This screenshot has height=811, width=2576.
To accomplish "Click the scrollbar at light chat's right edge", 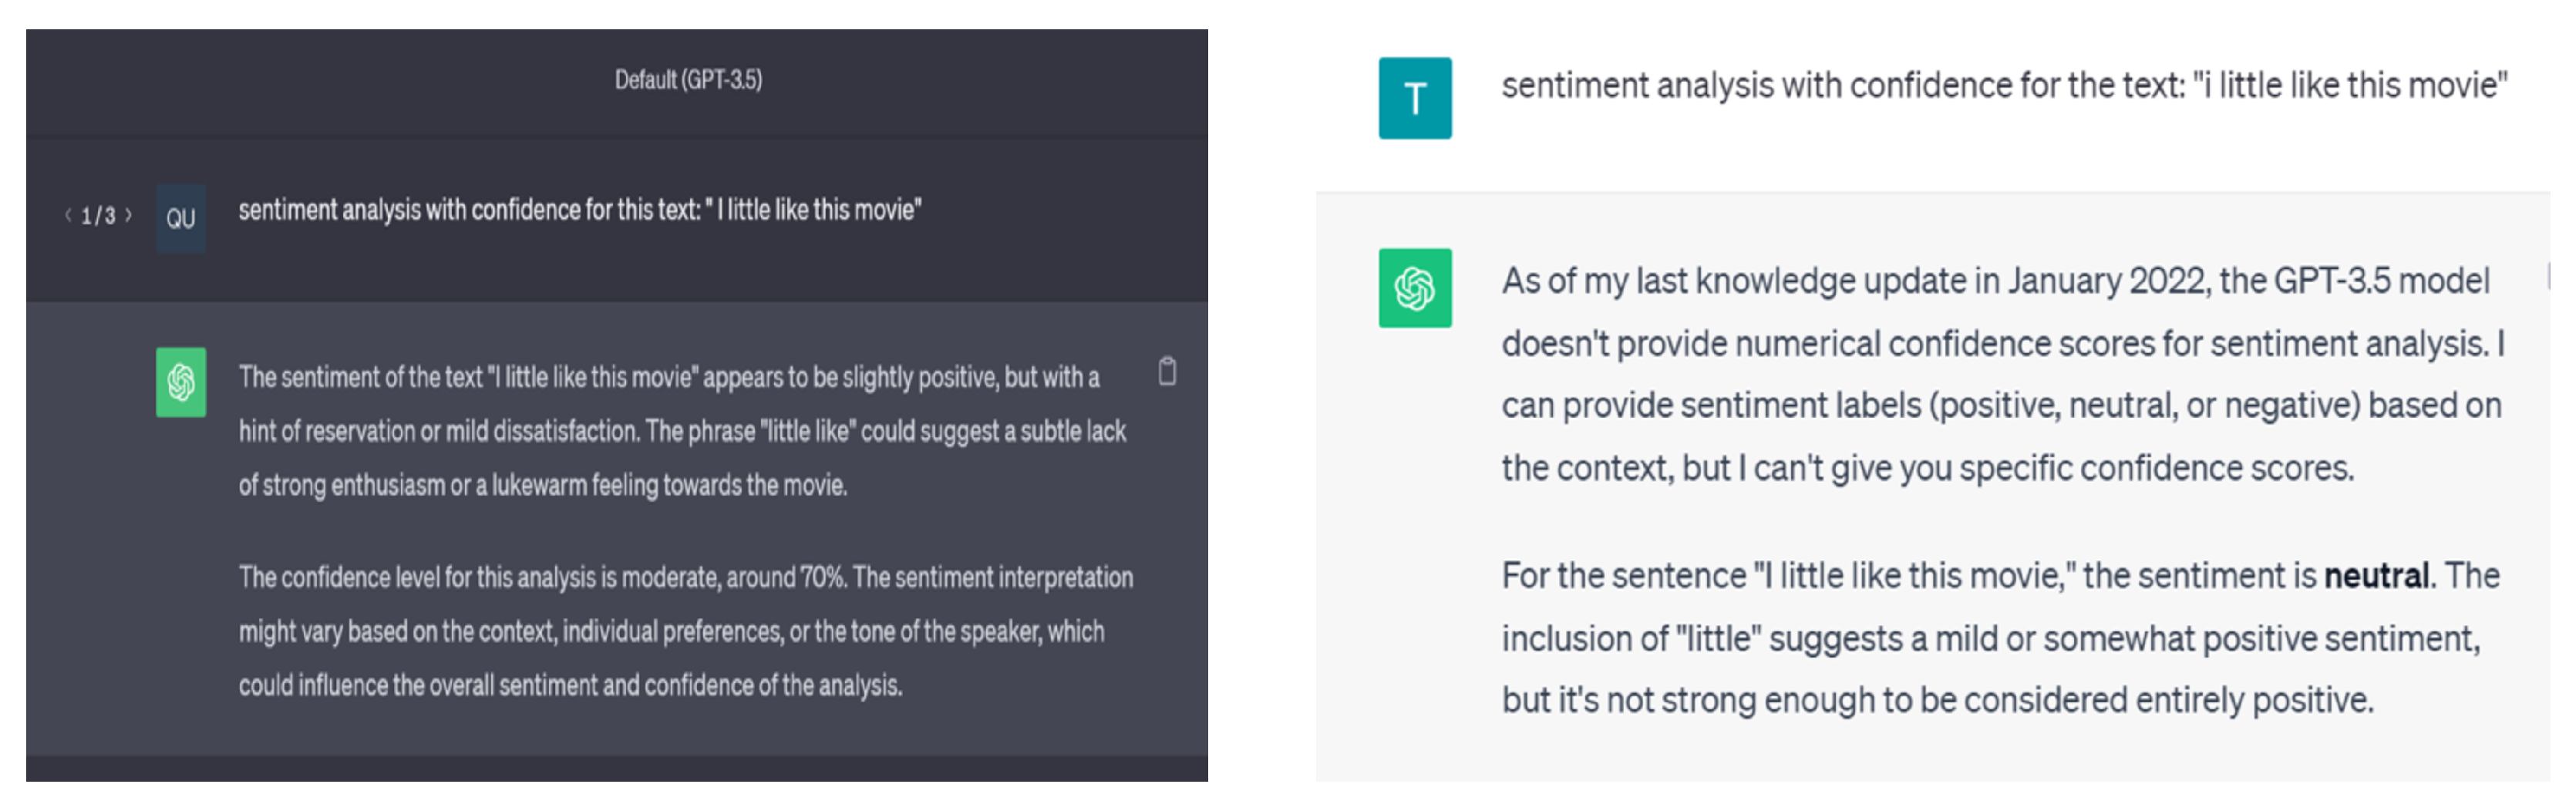I will click(x=2548, y=276).
